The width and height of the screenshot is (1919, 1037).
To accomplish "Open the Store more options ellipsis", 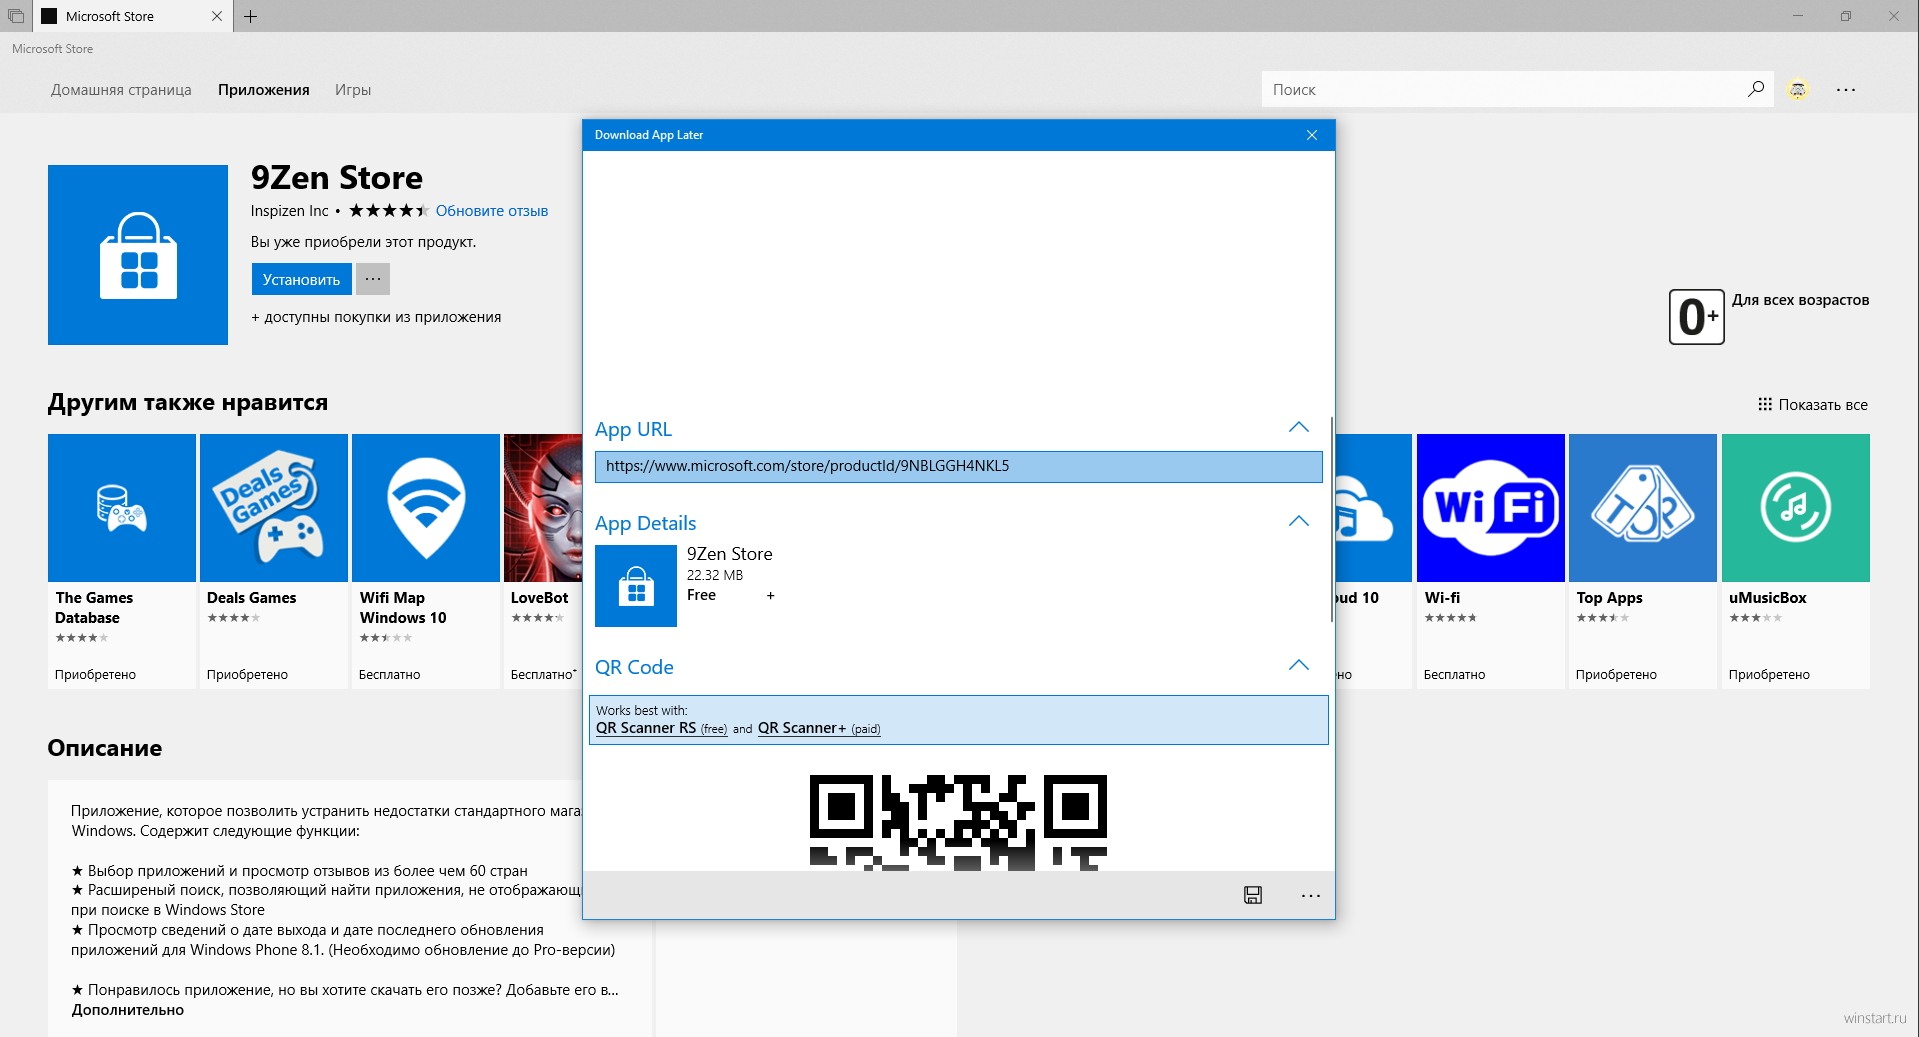I will pos(1846,89).
